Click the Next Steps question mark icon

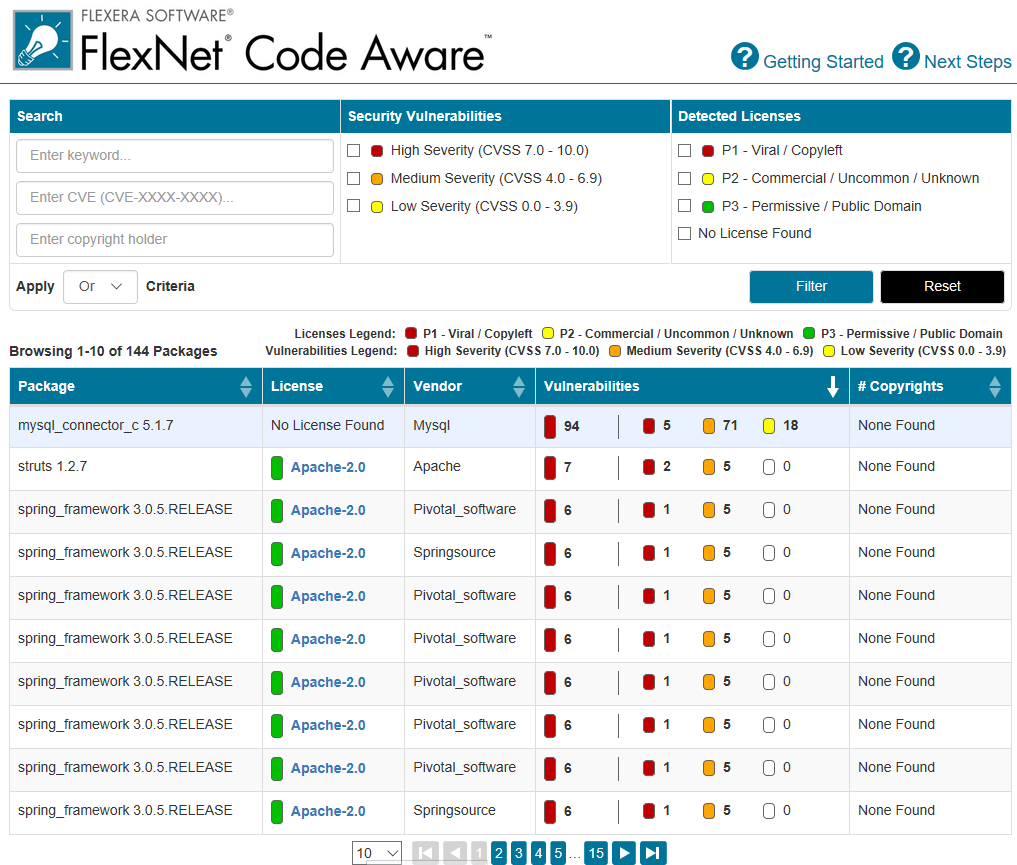905,57
